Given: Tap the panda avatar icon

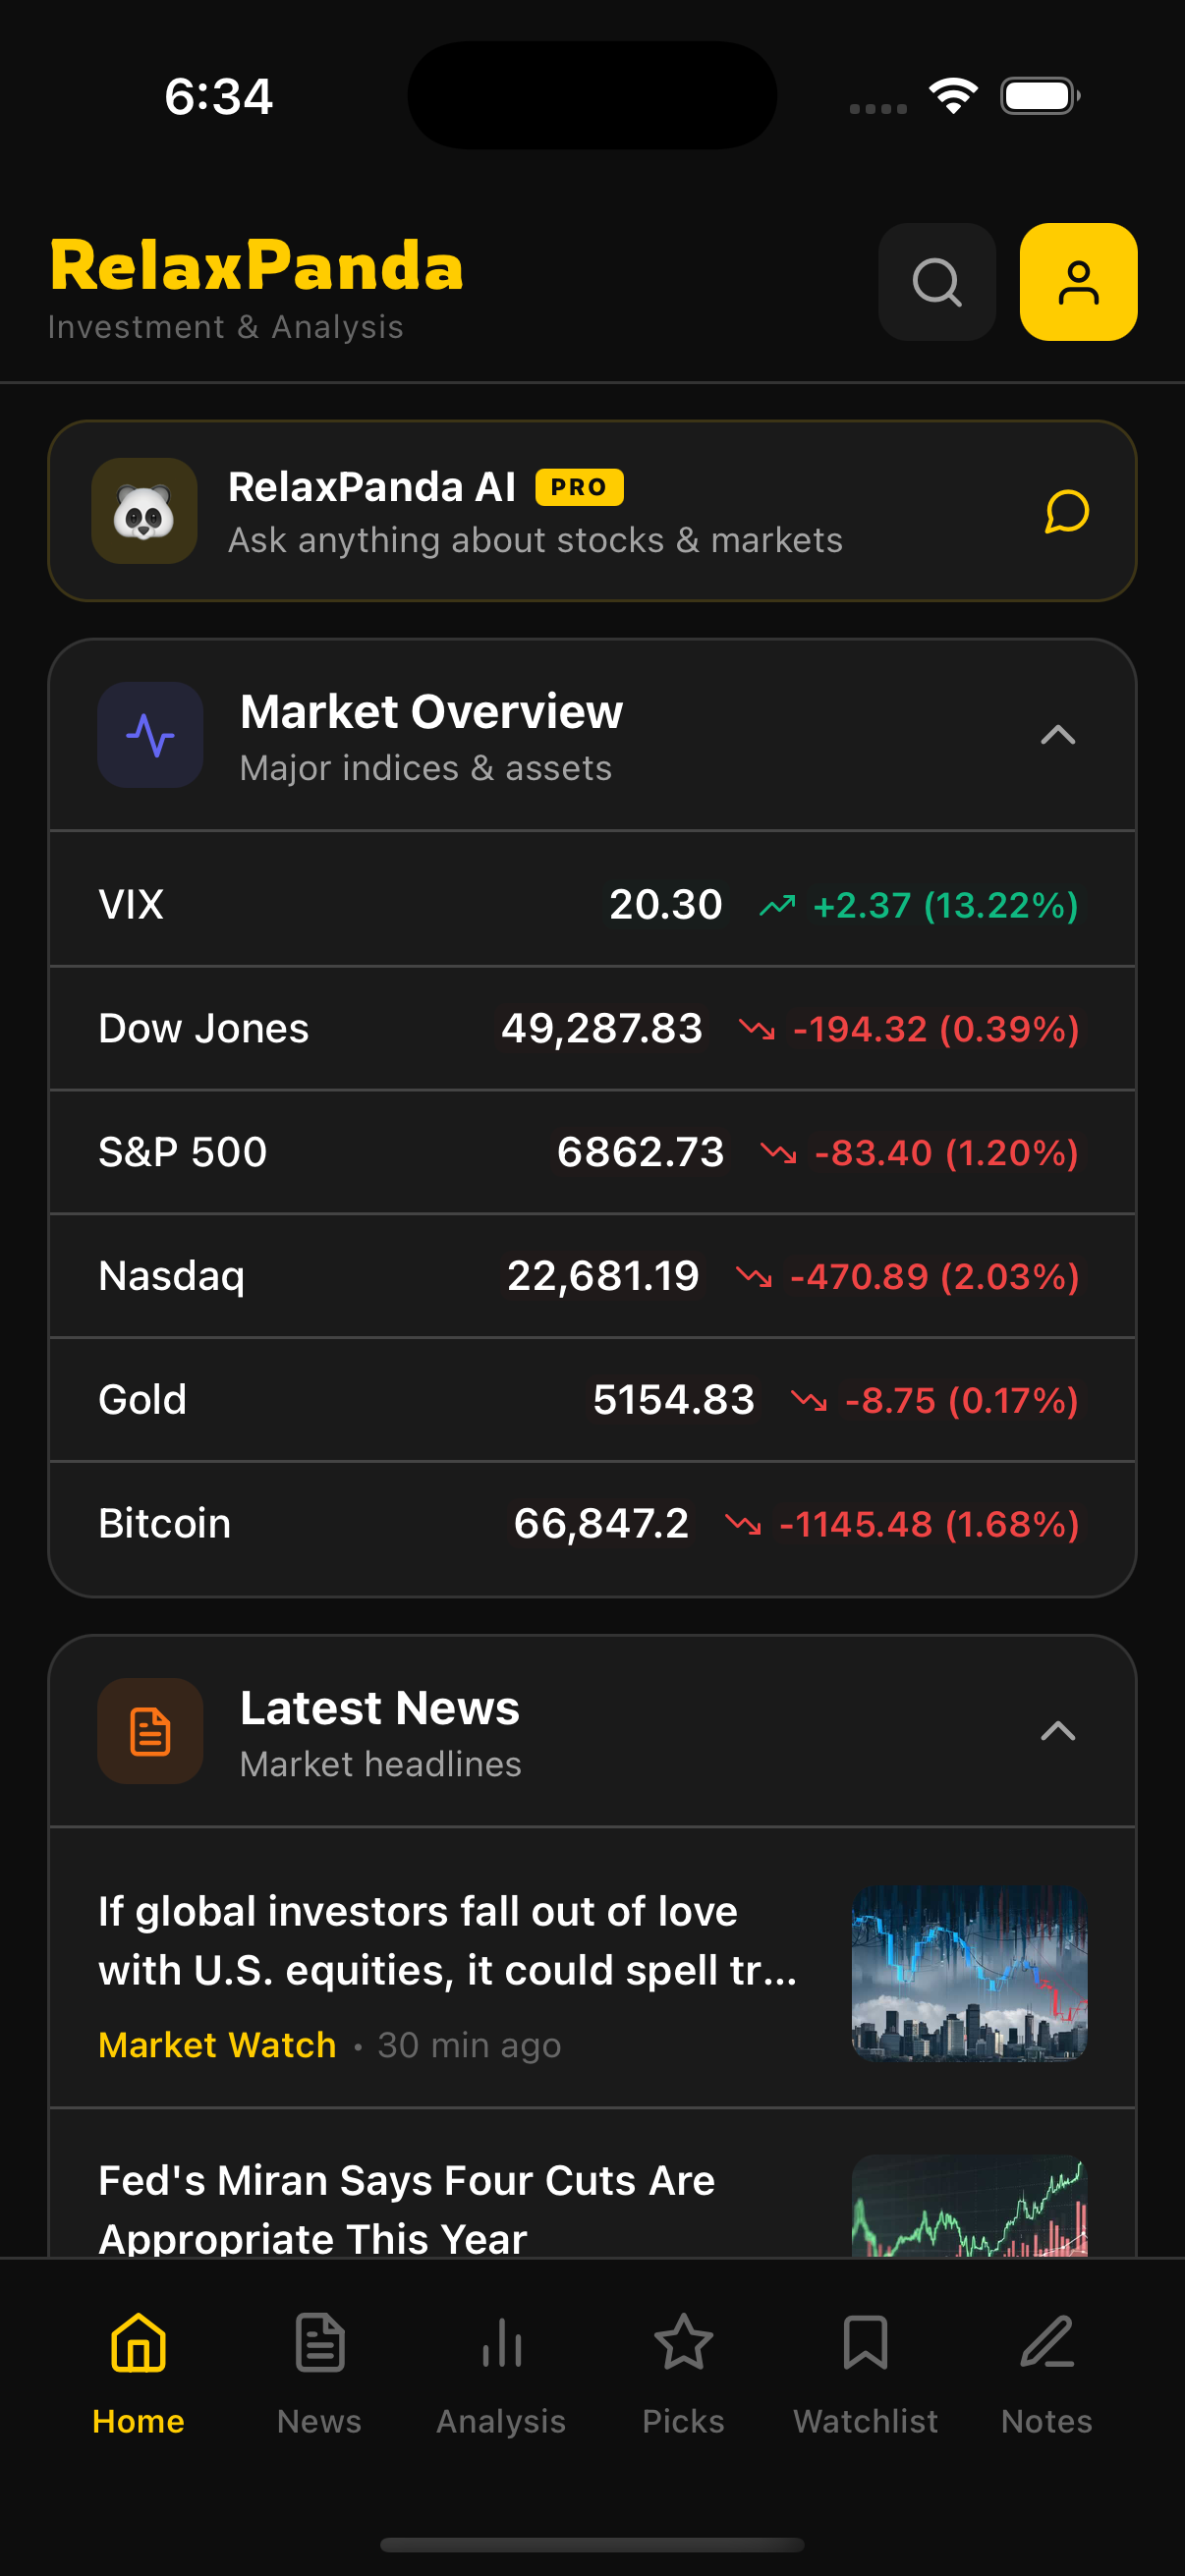Looking at the screenshot, I should [x=144, y=512].
